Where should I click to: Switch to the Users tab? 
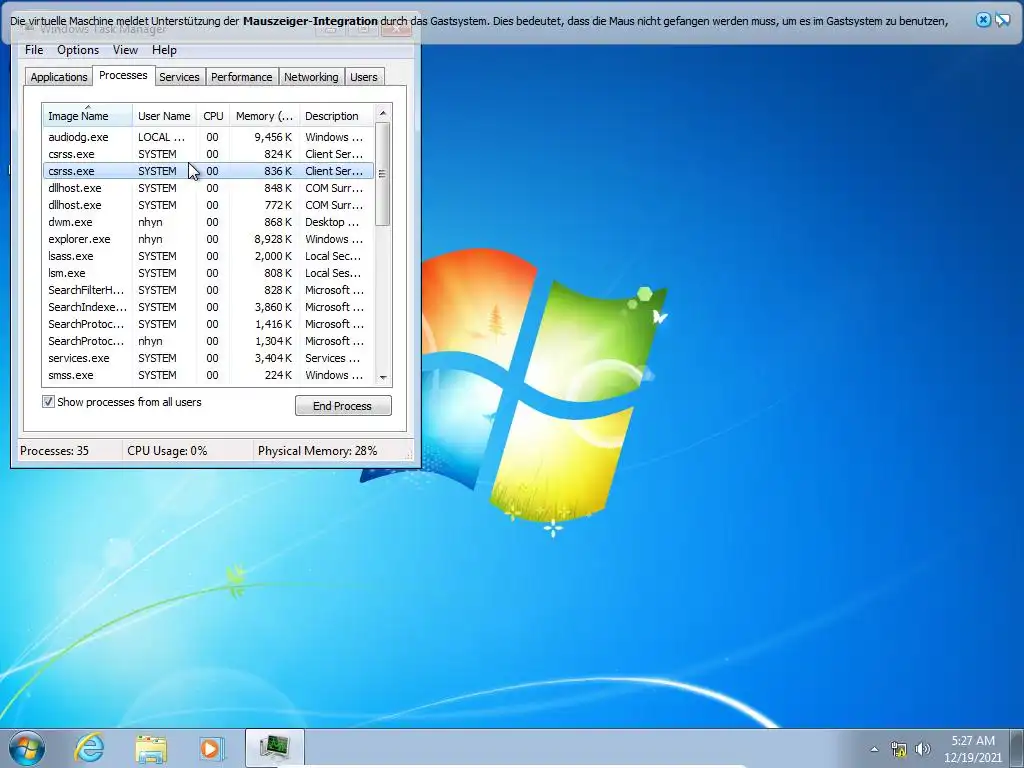click(x=364, y=77)
